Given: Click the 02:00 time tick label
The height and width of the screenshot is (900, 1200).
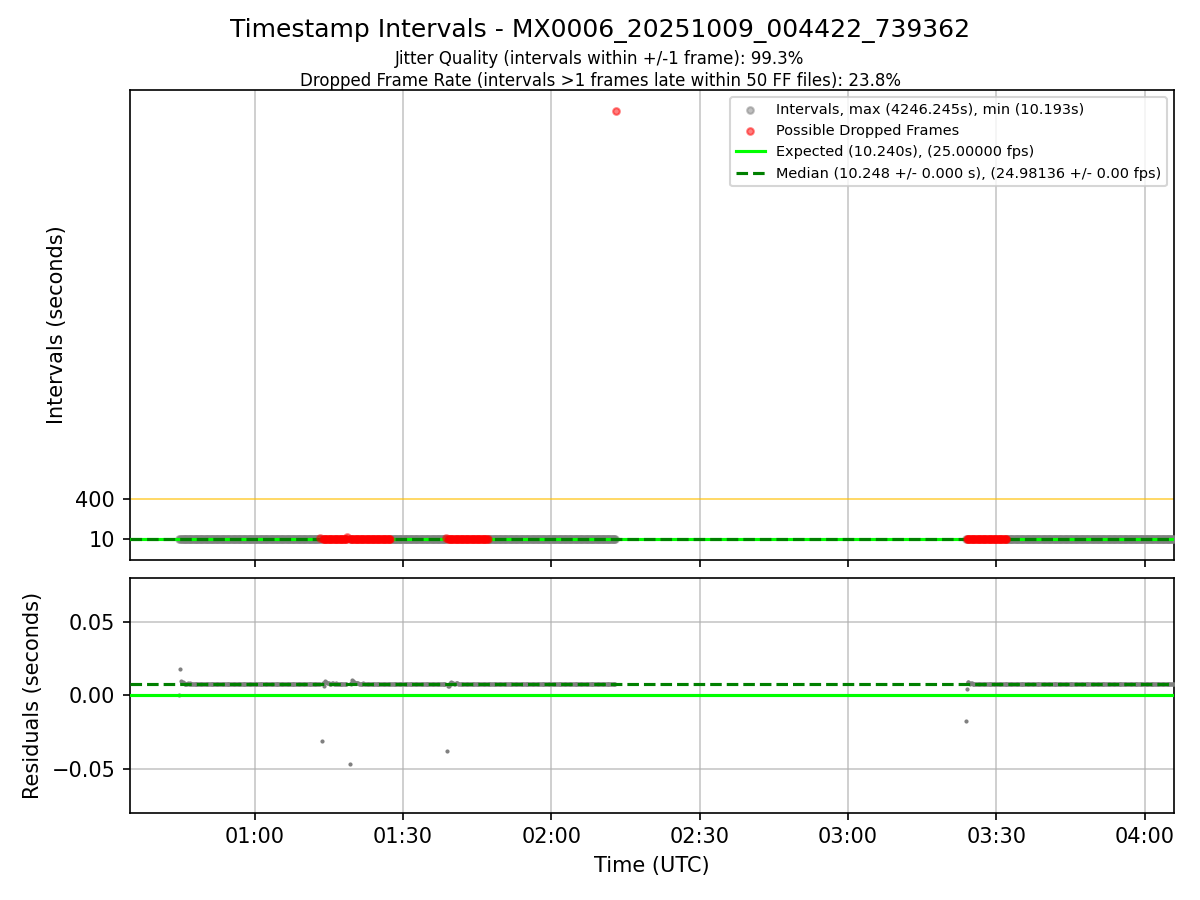Looking at the screenshot, I should click(x=551, y=836).
